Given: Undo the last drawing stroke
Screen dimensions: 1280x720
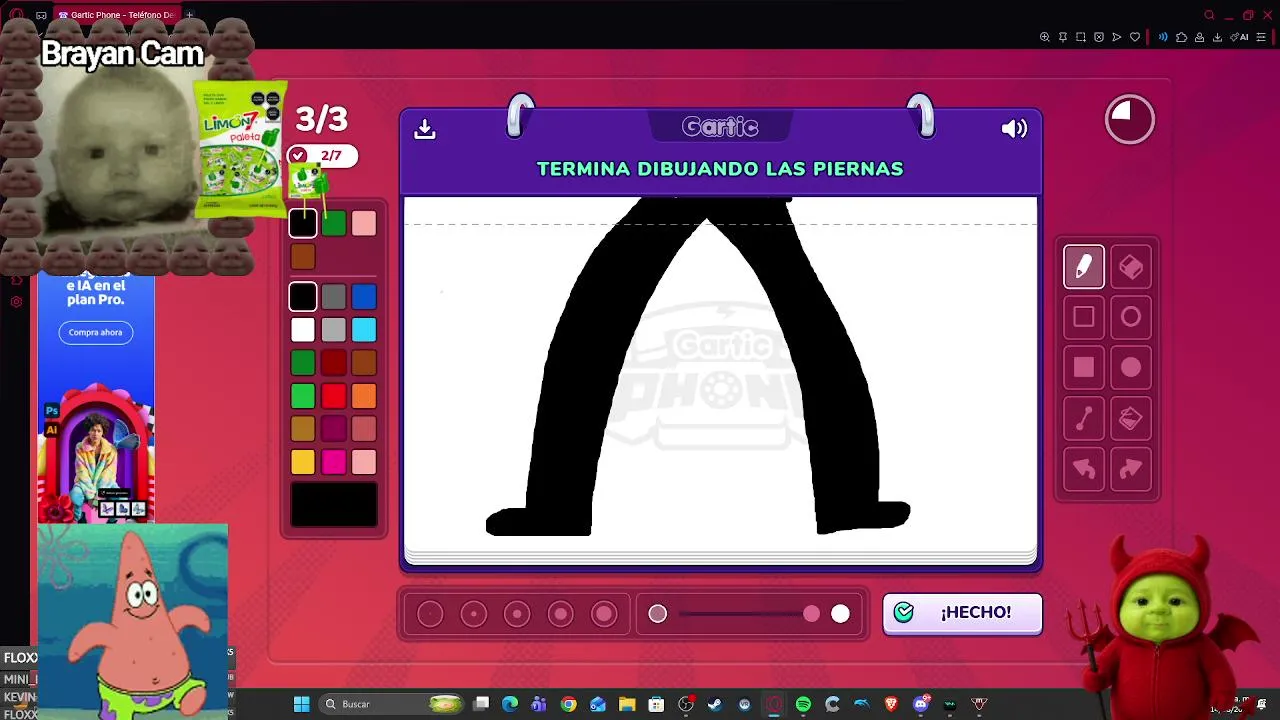Looking at the screenshot, I should coord(1084,469).
